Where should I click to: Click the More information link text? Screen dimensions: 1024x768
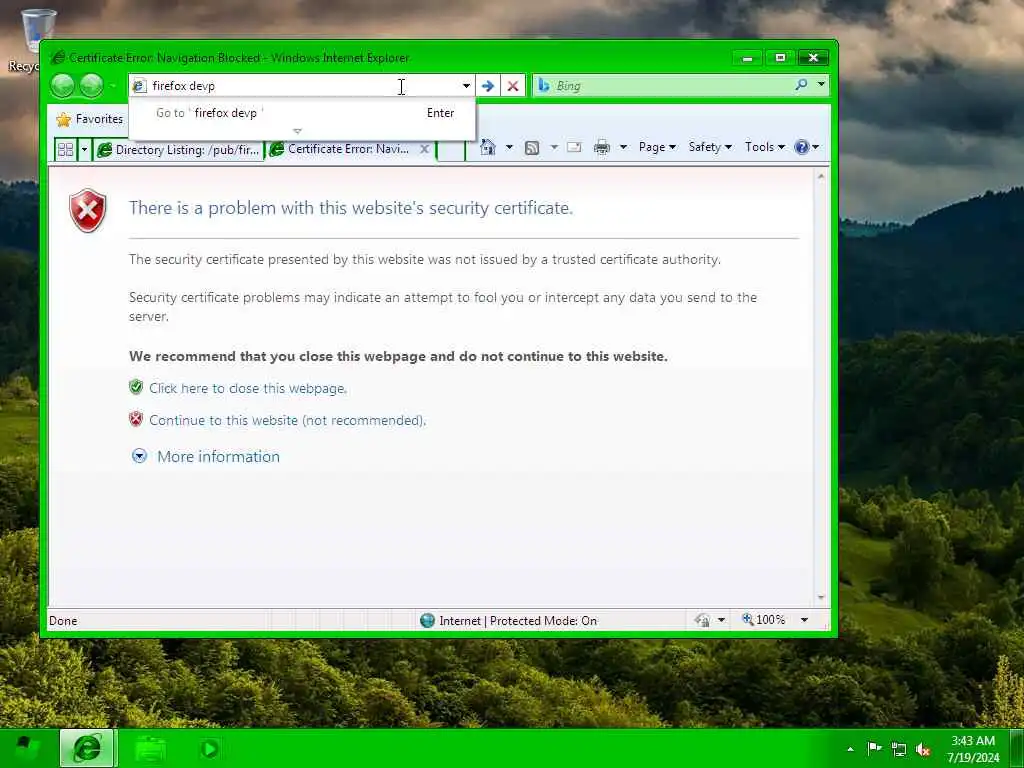[x=218, y=456]
